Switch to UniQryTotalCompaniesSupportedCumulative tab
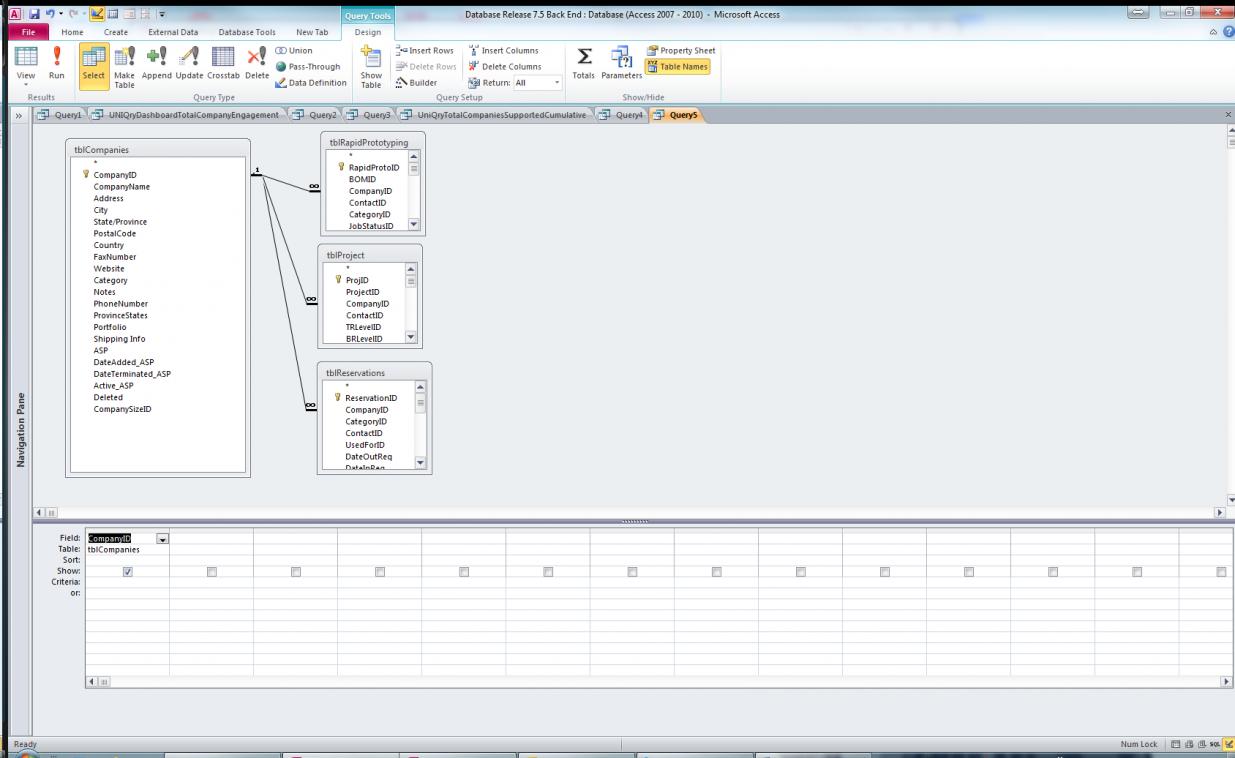 pyautogui.click(x=496, y=115)
